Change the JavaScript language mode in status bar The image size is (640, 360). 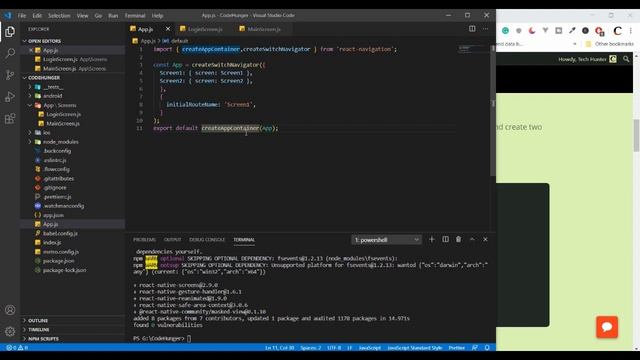coord(369,348)
